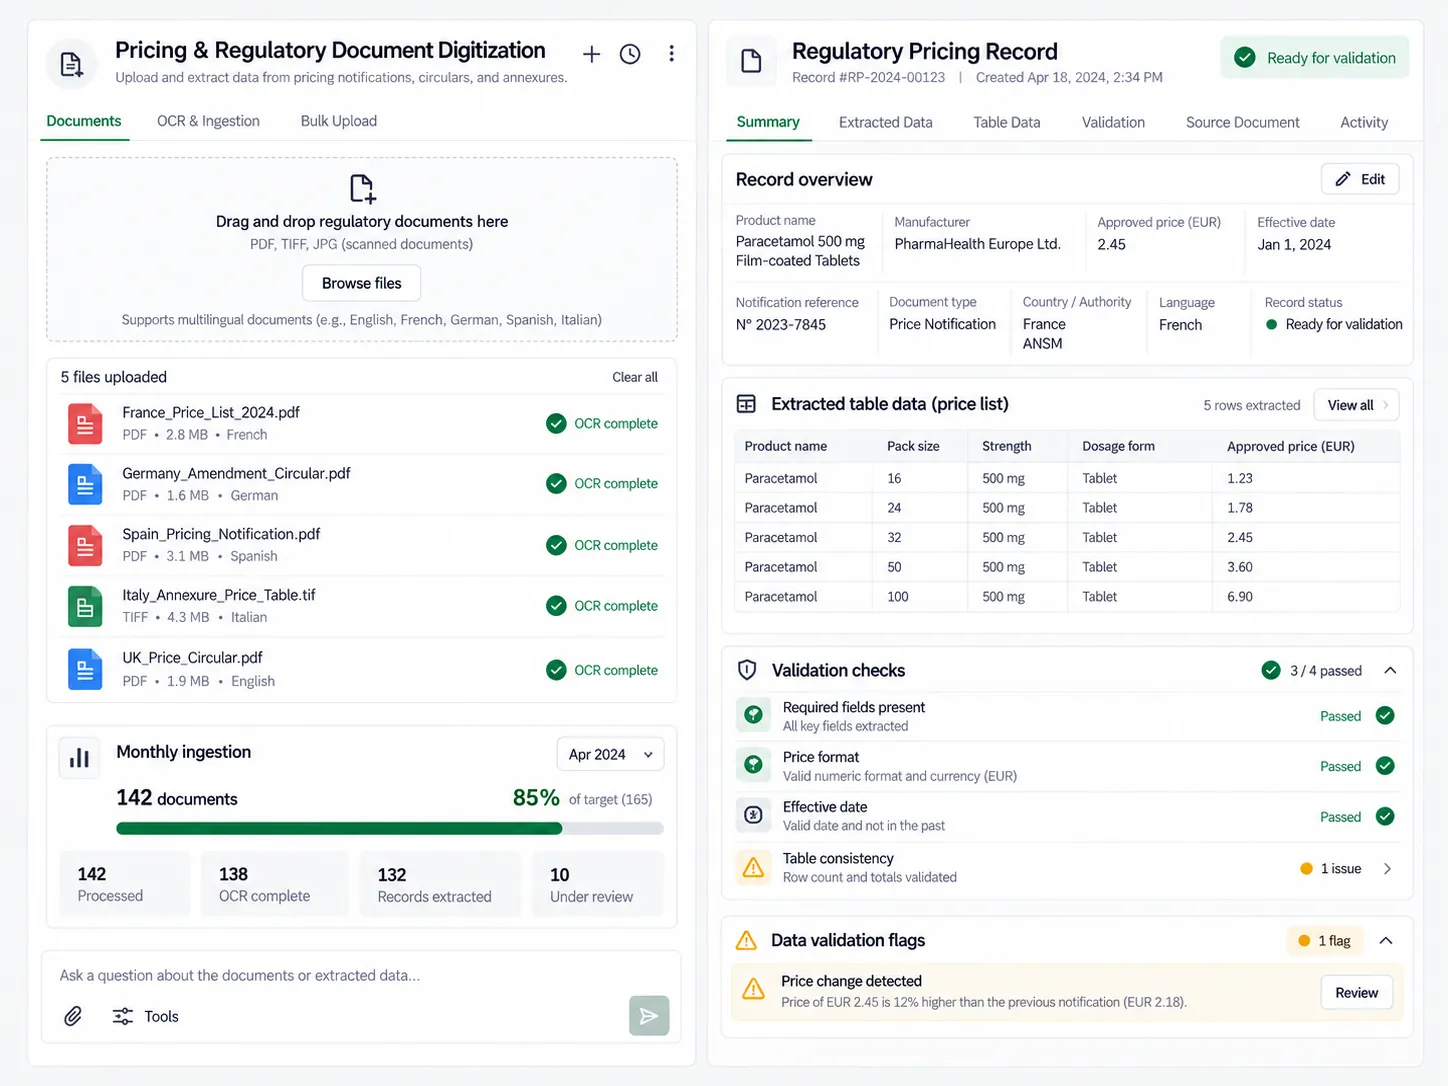This screenshot has height=1086, width=1448.
Task: Send the question with the arrow button
Action: pos(649,1016)
